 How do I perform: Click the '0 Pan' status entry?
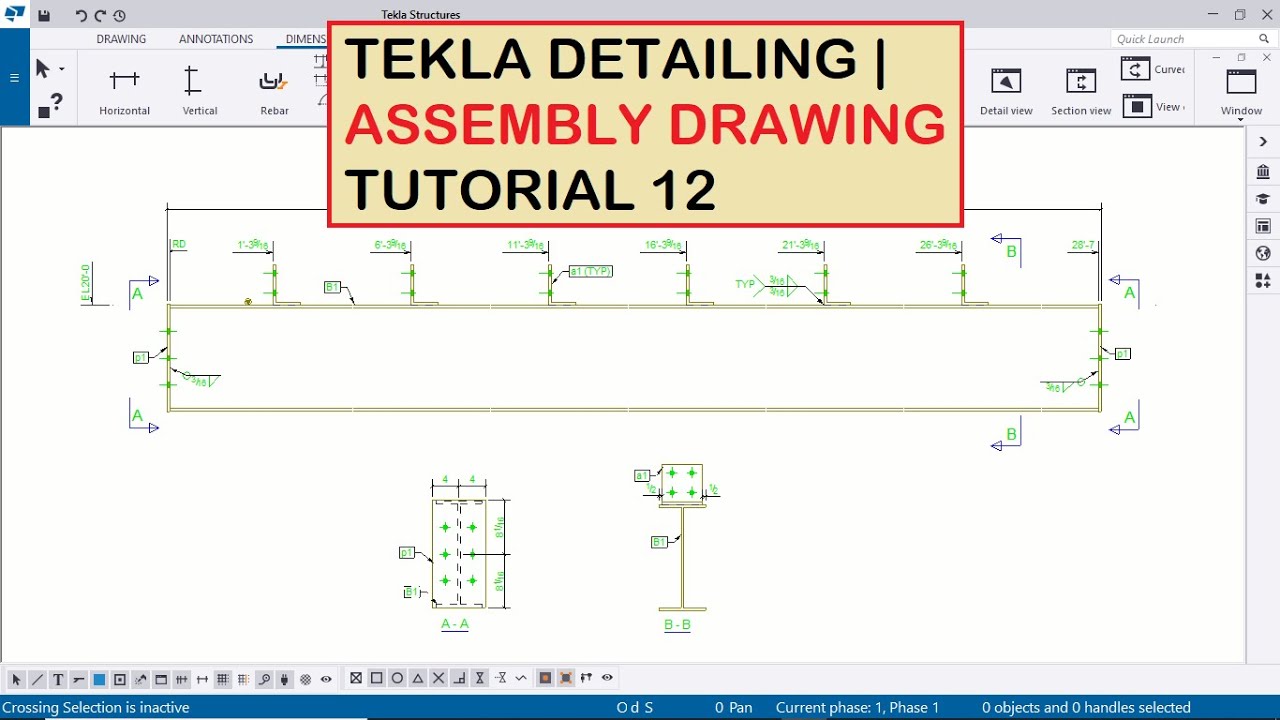[x=734, y=707]
